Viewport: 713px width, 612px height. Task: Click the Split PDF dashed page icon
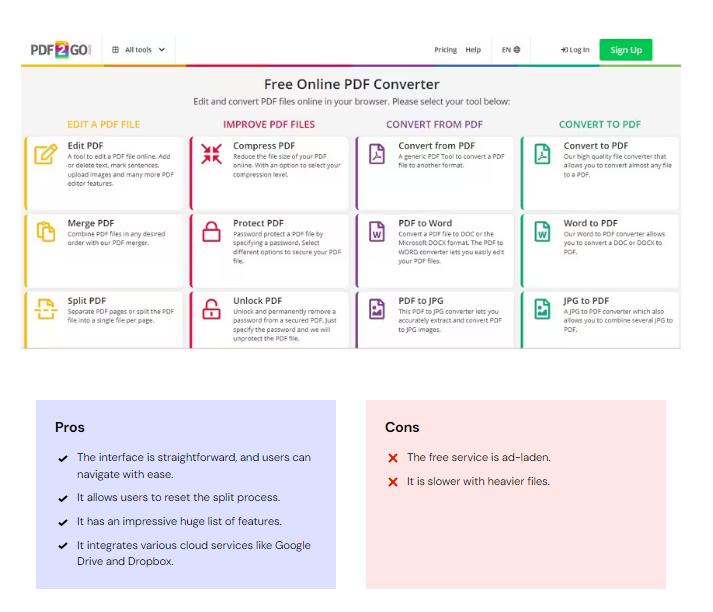coord(46,309)
